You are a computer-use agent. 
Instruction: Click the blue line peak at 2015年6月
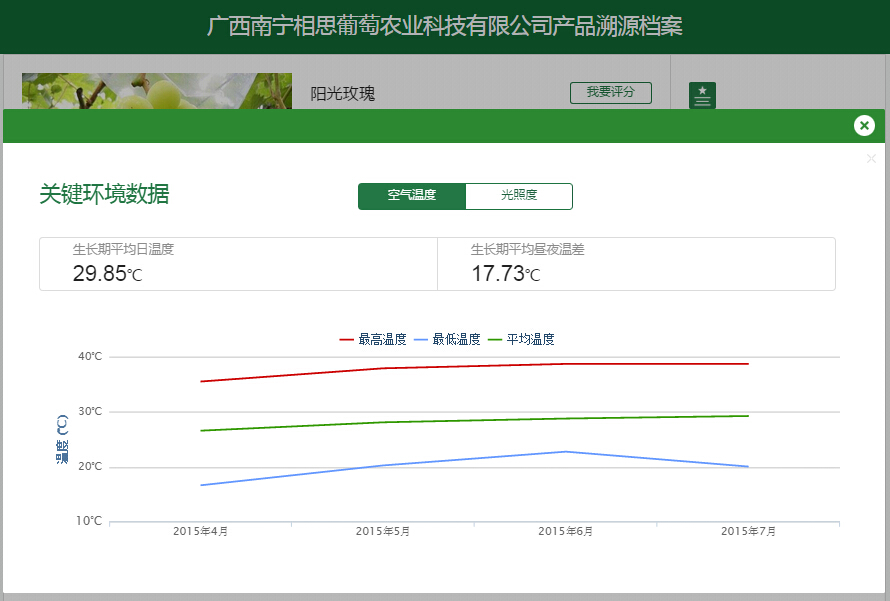click(x=566, y=451)
